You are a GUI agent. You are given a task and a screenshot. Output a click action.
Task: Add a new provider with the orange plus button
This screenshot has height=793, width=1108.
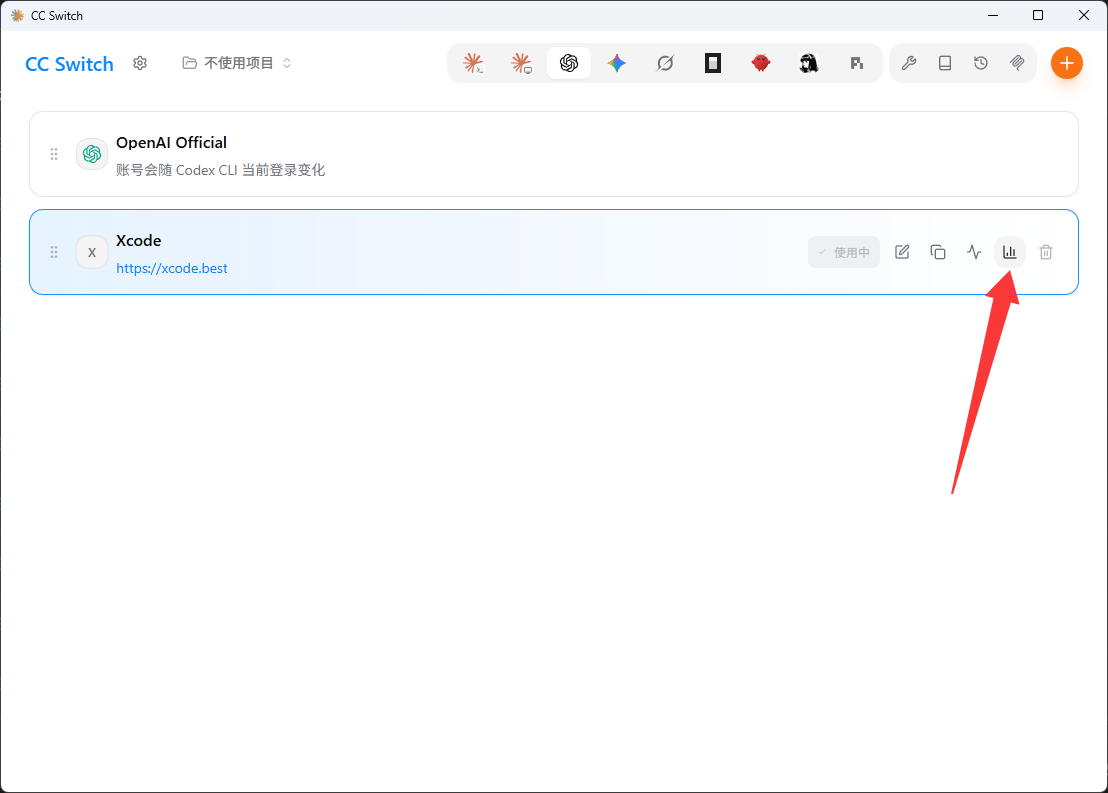(1066, 64)
